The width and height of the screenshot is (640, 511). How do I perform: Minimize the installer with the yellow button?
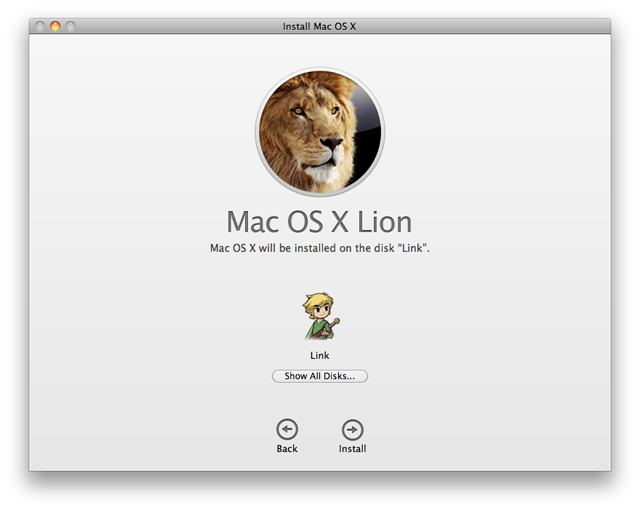(55, 26)
